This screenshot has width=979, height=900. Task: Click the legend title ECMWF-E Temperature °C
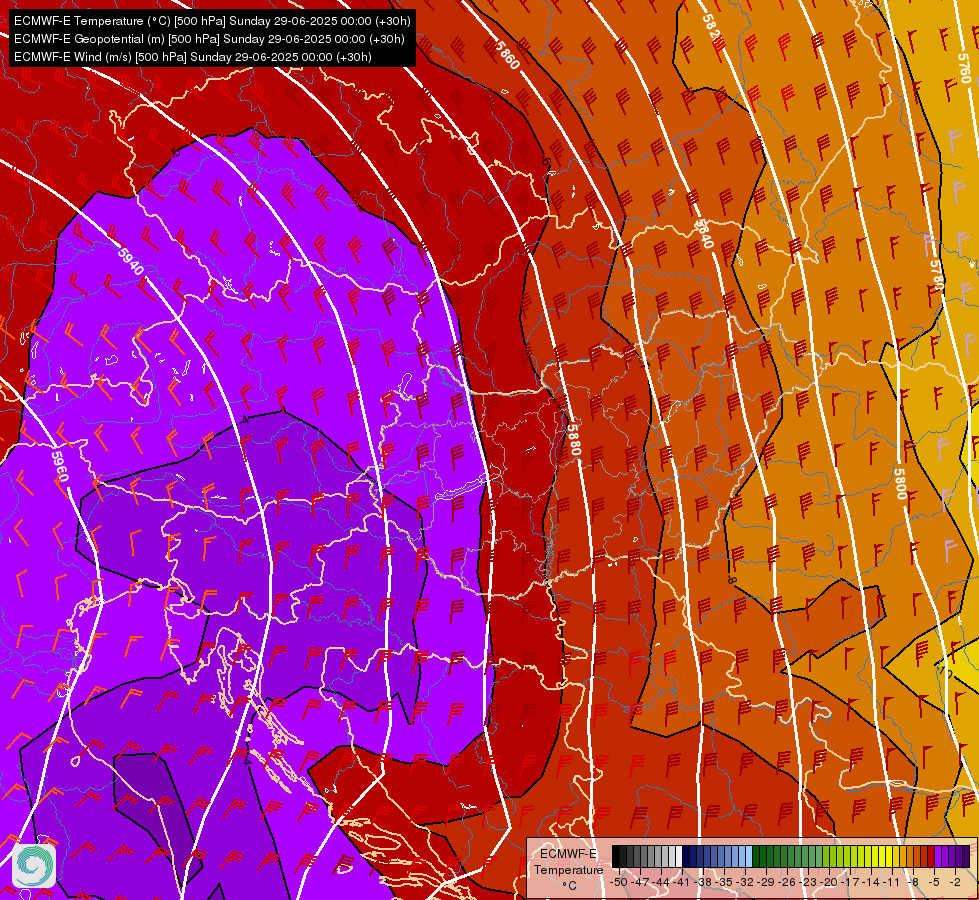(568, 869)
